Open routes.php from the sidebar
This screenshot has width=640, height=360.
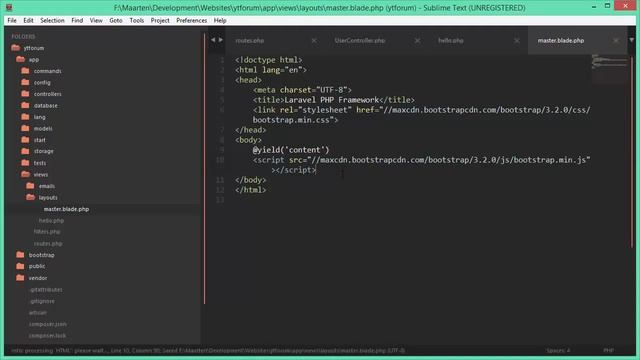pos(48,243)
